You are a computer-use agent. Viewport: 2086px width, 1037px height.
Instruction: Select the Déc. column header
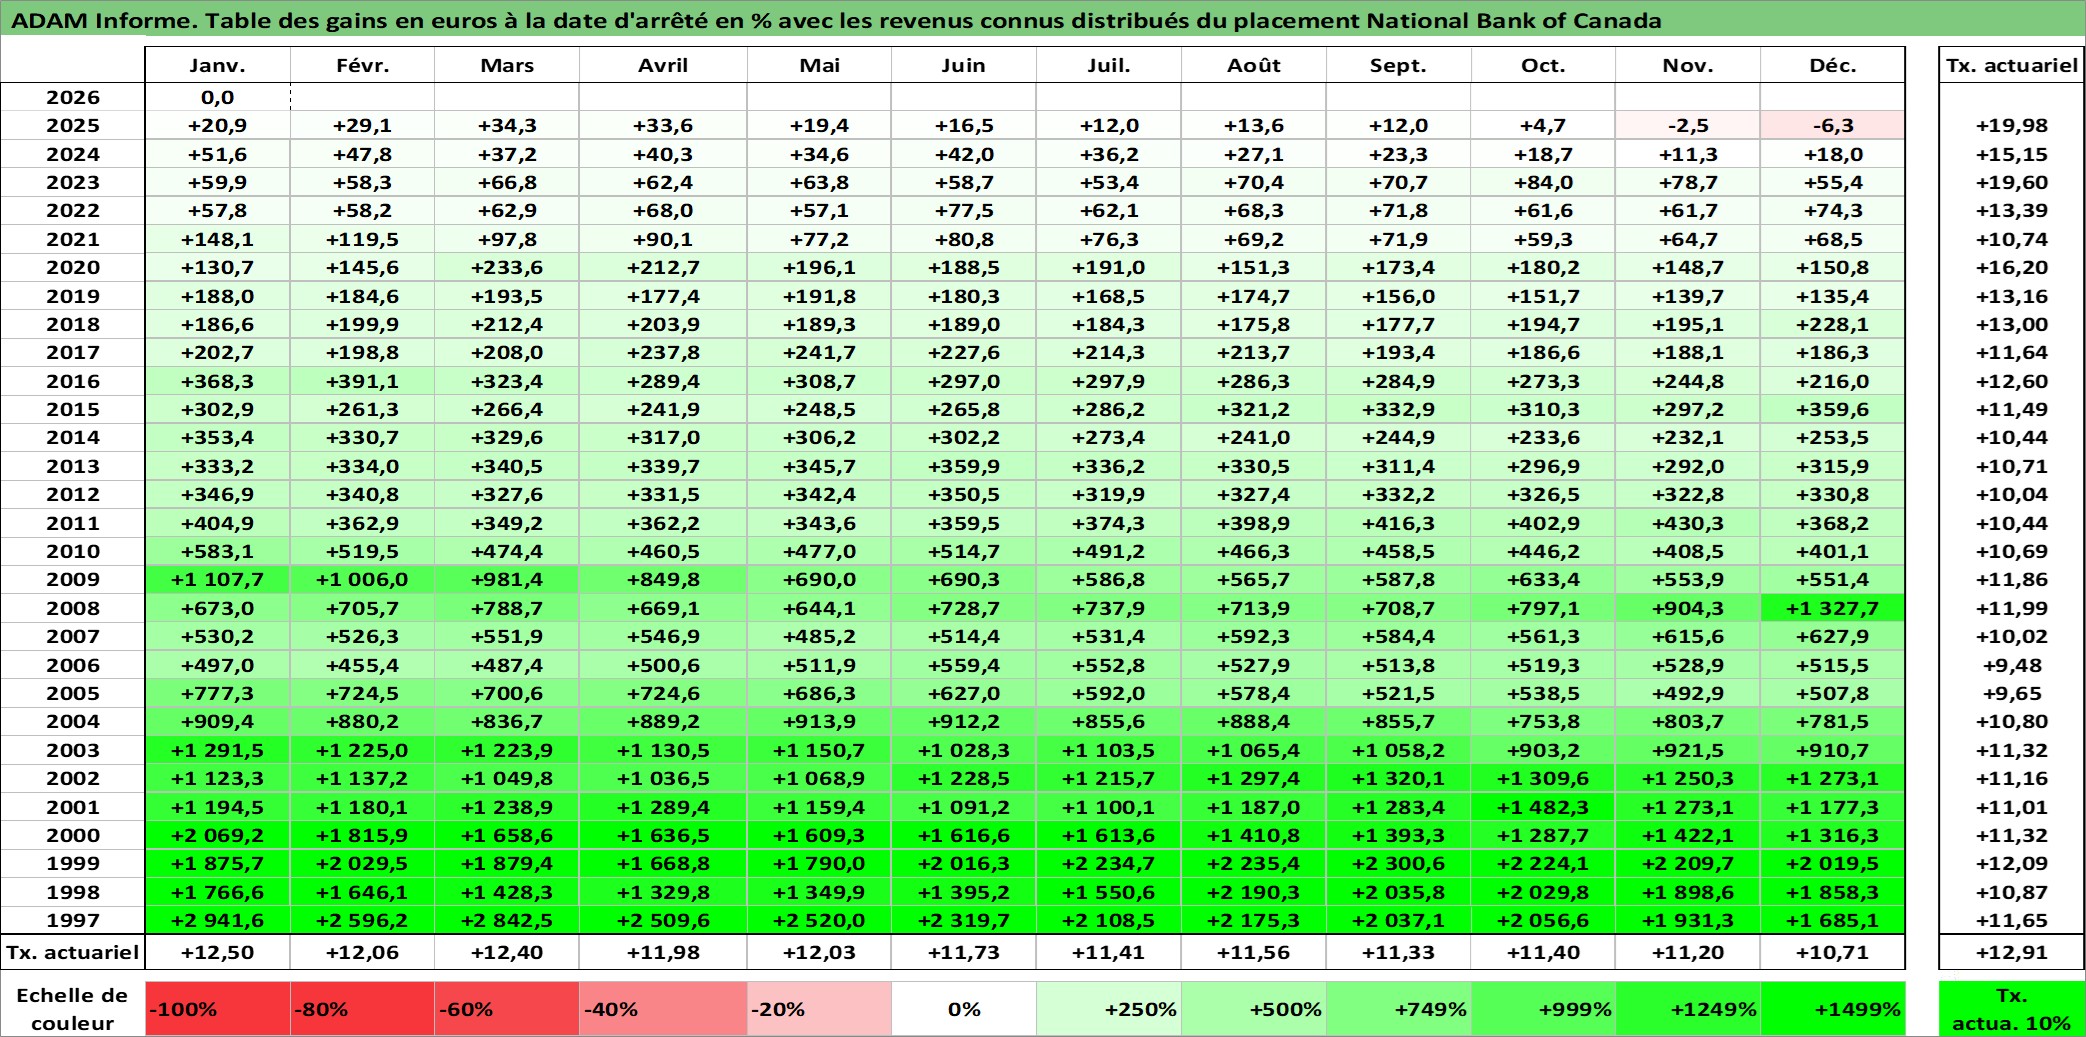[x=1833, y=65]
